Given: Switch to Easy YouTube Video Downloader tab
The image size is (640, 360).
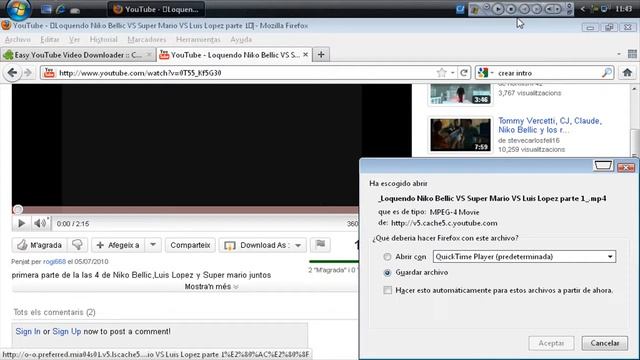Looking at the screenshot, I should (78, 55).
